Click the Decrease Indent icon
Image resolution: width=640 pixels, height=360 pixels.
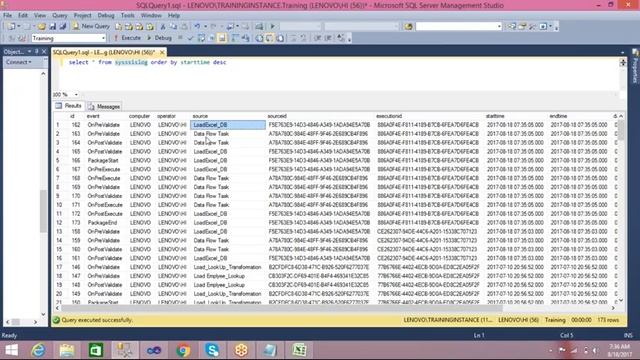click(x=317, y=38)
